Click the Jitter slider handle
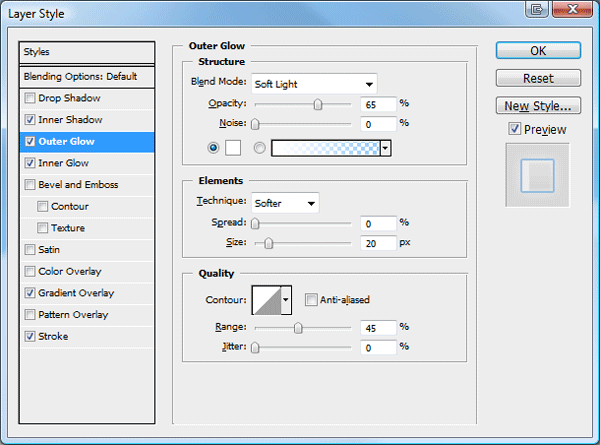The width and height of the screenshot is (600, 445). [x=255, y=347]
